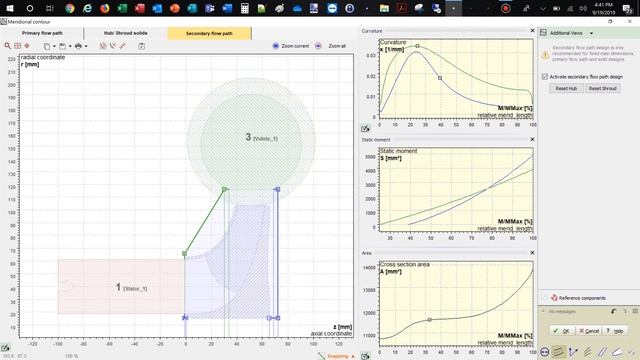Click the double diagonal line icon at bottom right
The height and width of the screenshot is (360, 640).
[x=602, y=351]
